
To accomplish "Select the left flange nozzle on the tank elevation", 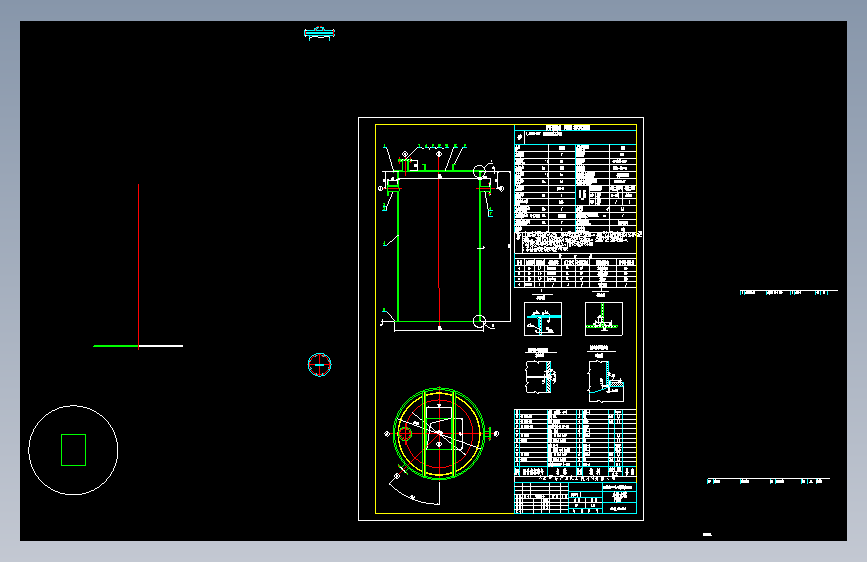I will coord(393,188).
